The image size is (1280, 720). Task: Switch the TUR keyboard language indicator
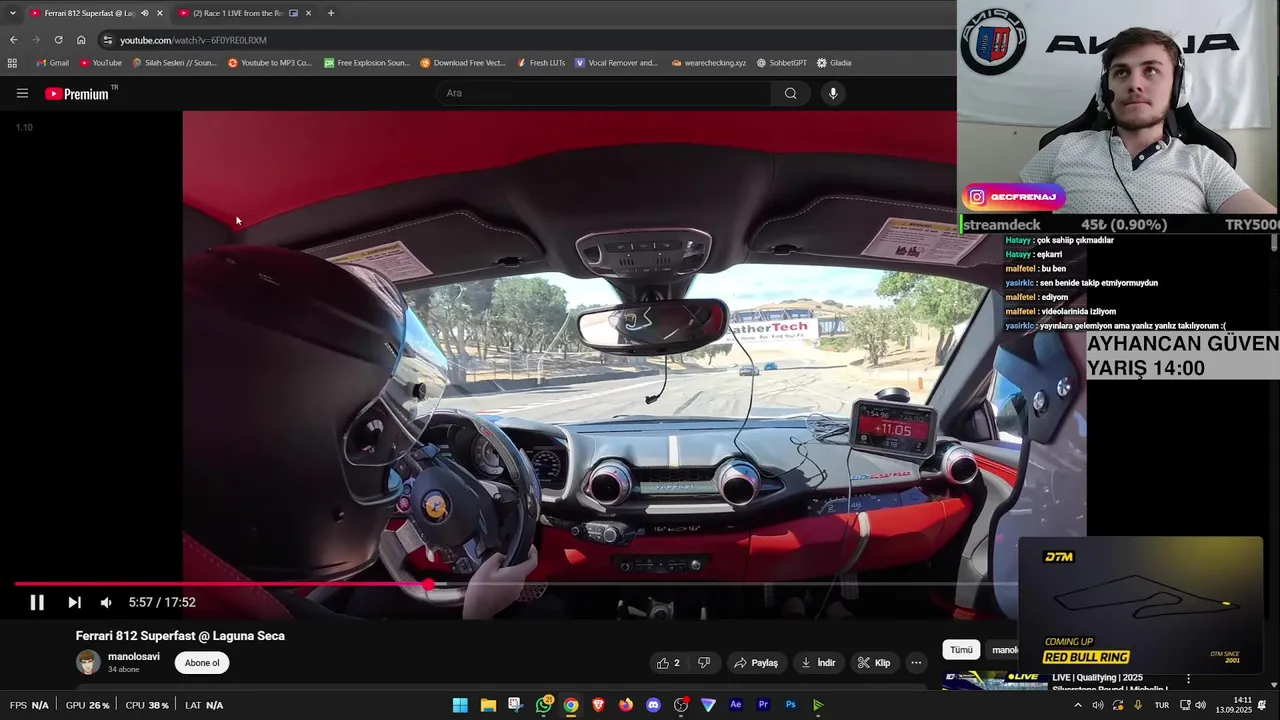[x=1162, y=705]
